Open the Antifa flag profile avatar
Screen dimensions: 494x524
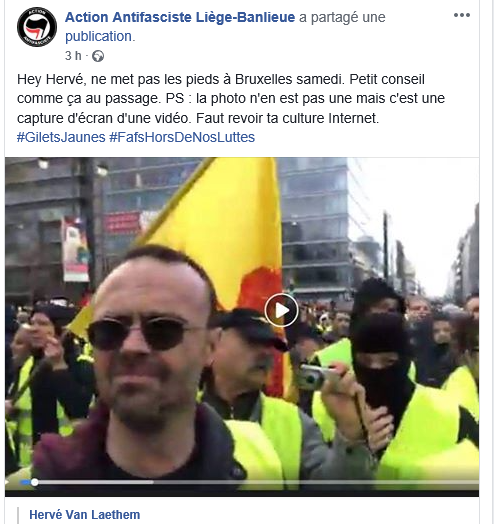click(37, 27)
